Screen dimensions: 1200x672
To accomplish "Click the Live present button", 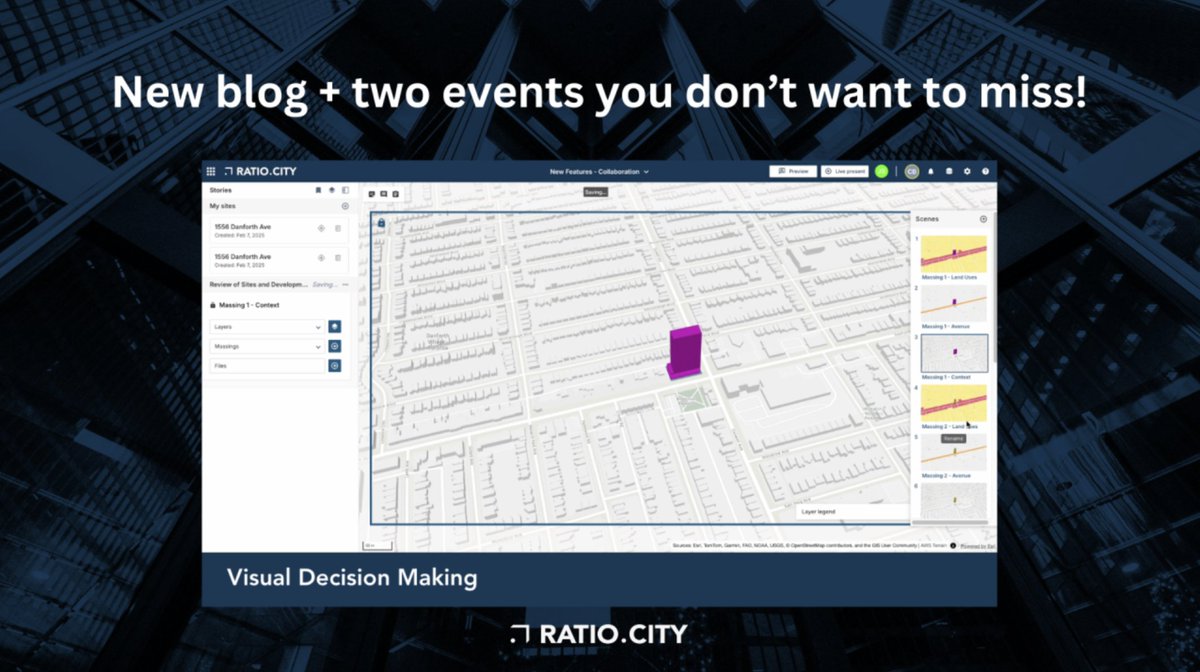I will [845, 171].
